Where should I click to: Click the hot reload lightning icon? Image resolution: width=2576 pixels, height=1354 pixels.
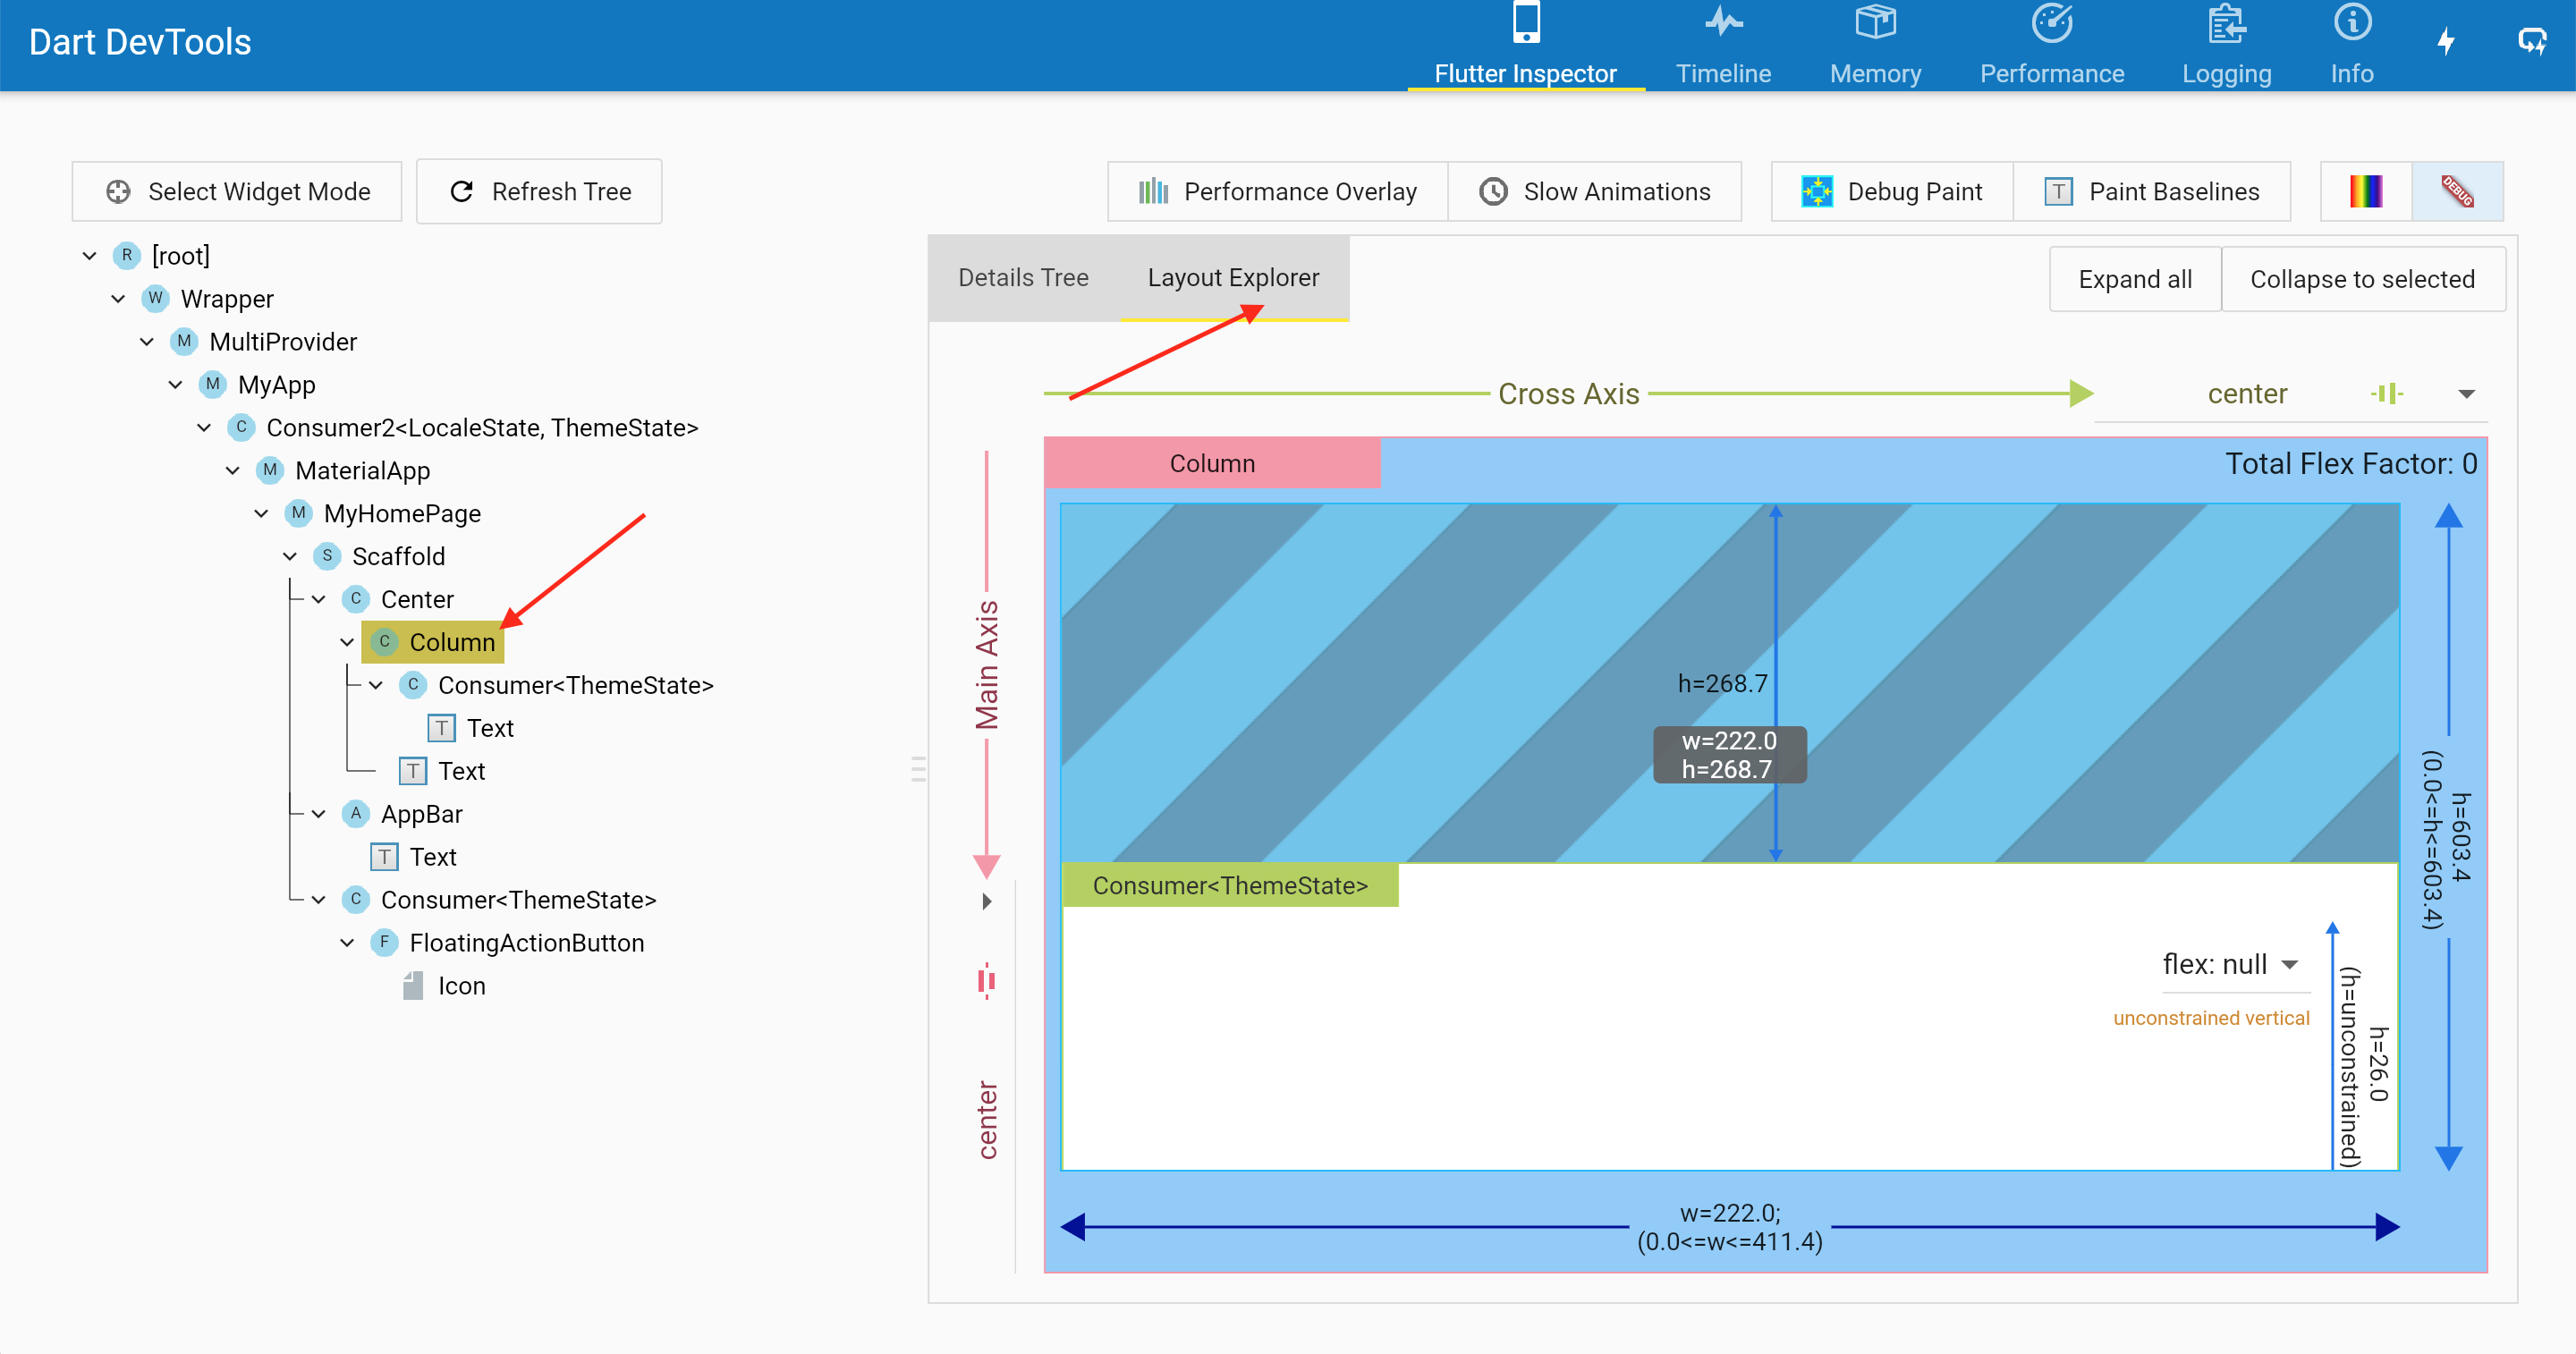2446,42
